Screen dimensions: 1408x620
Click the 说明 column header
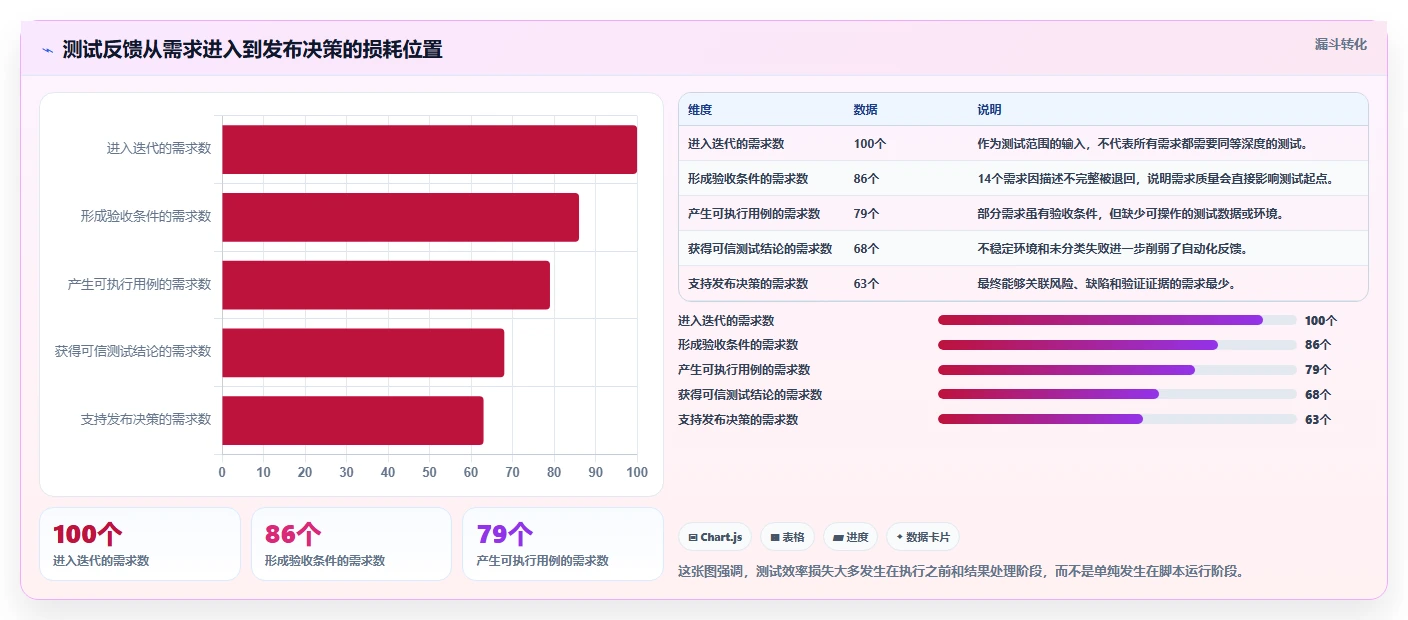989,110
